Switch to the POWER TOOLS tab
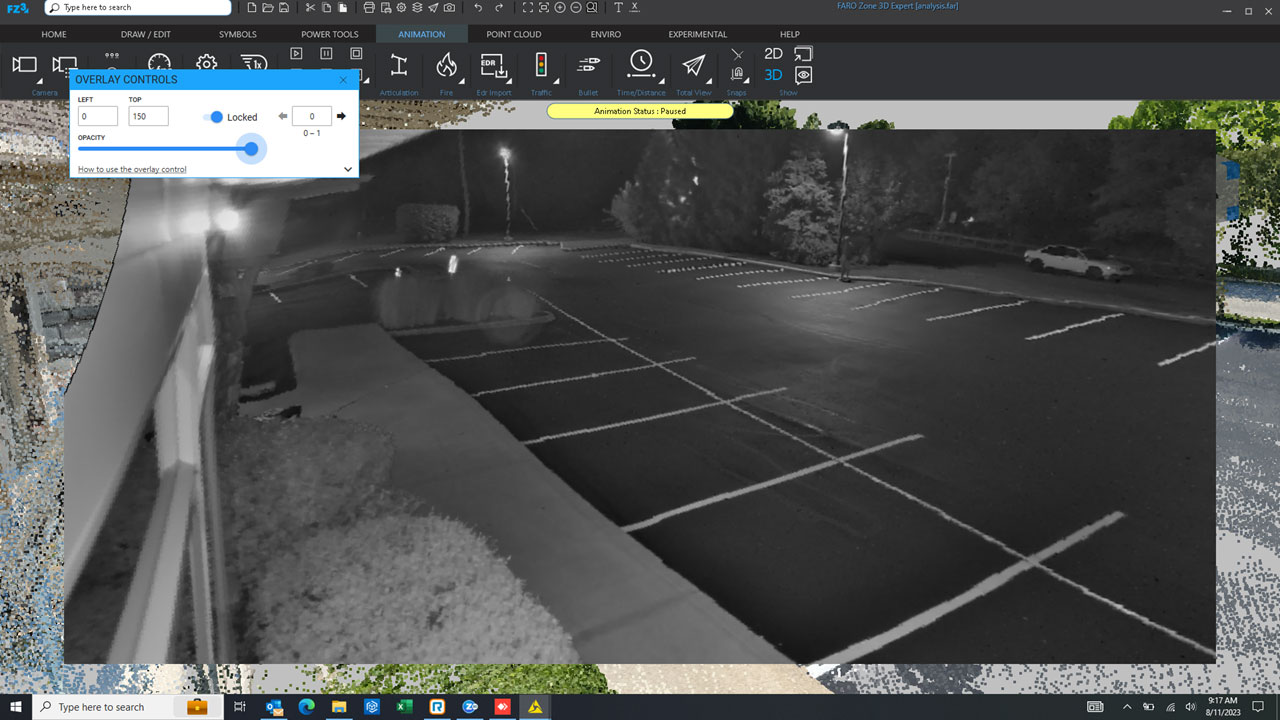The height and width of the screenshot is (720, 1280). point(330,34)
